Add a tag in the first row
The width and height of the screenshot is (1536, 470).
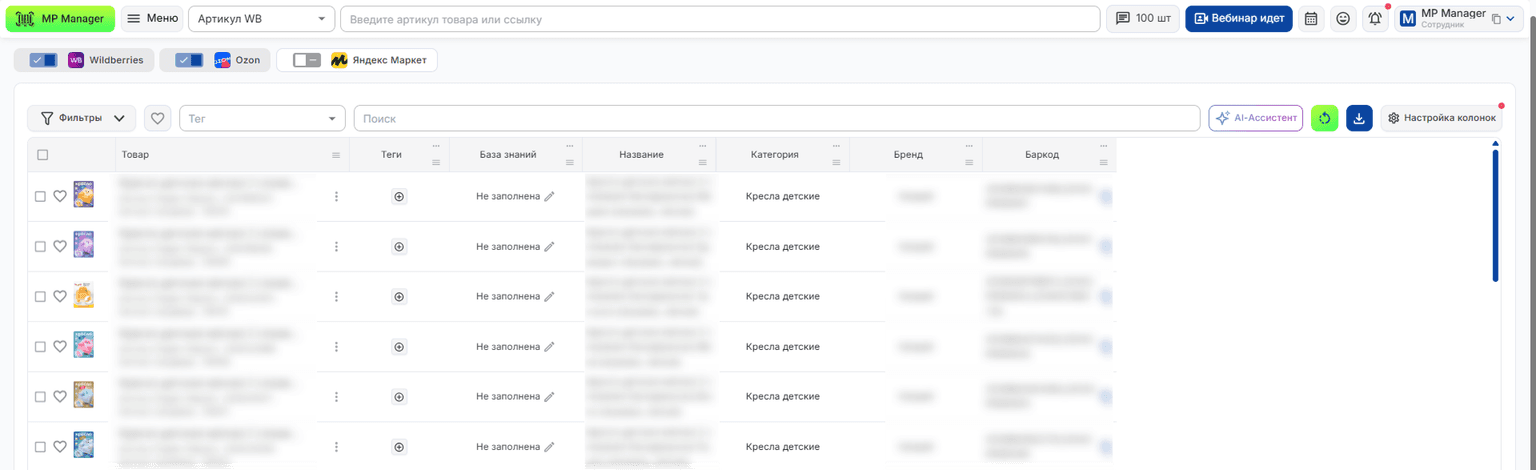click(x=399, y=197)
